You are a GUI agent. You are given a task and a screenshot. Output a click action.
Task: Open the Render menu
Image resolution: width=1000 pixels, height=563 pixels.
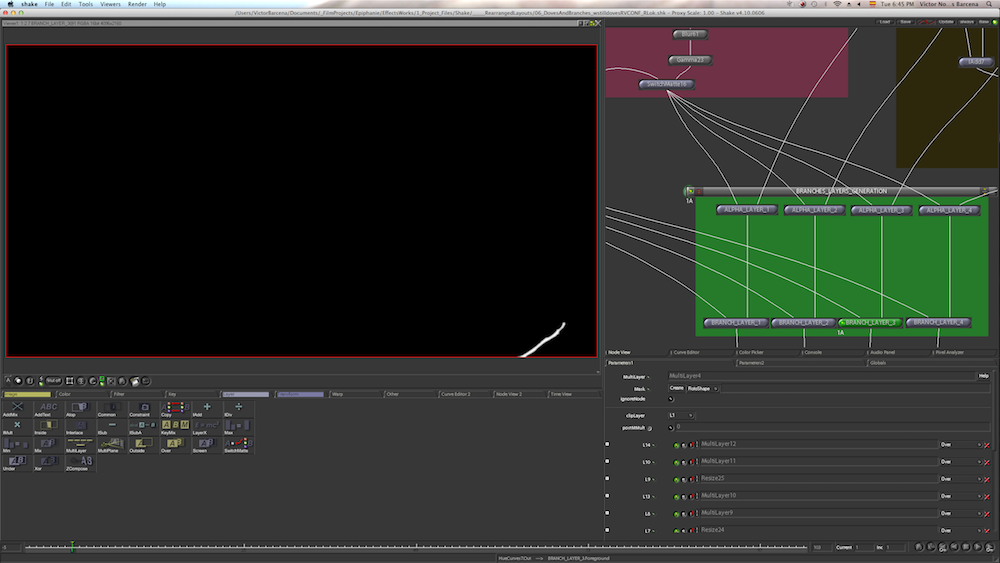pyautogui.click(x=137, y=4)
